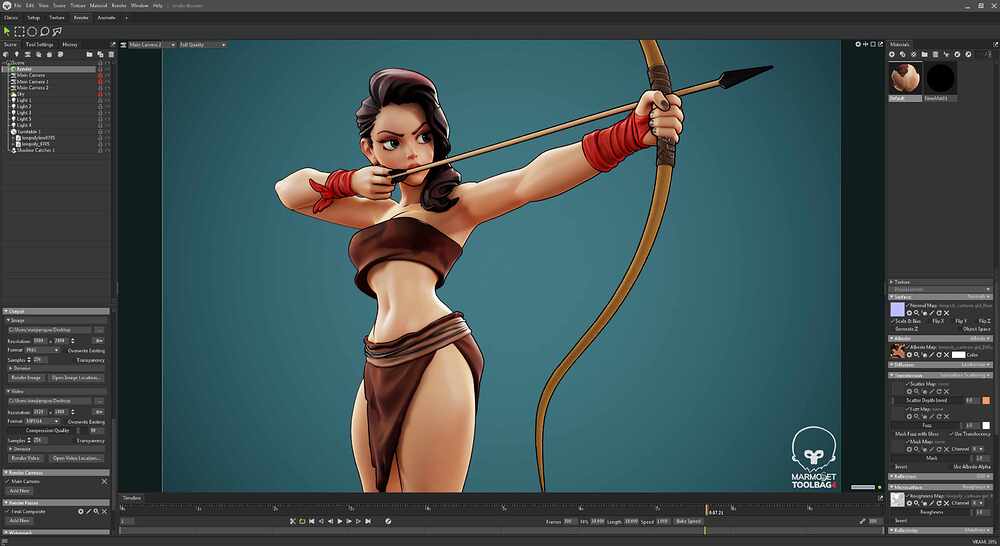
Task: Click the Bake Speed button
Action: (x=688, y=521)
